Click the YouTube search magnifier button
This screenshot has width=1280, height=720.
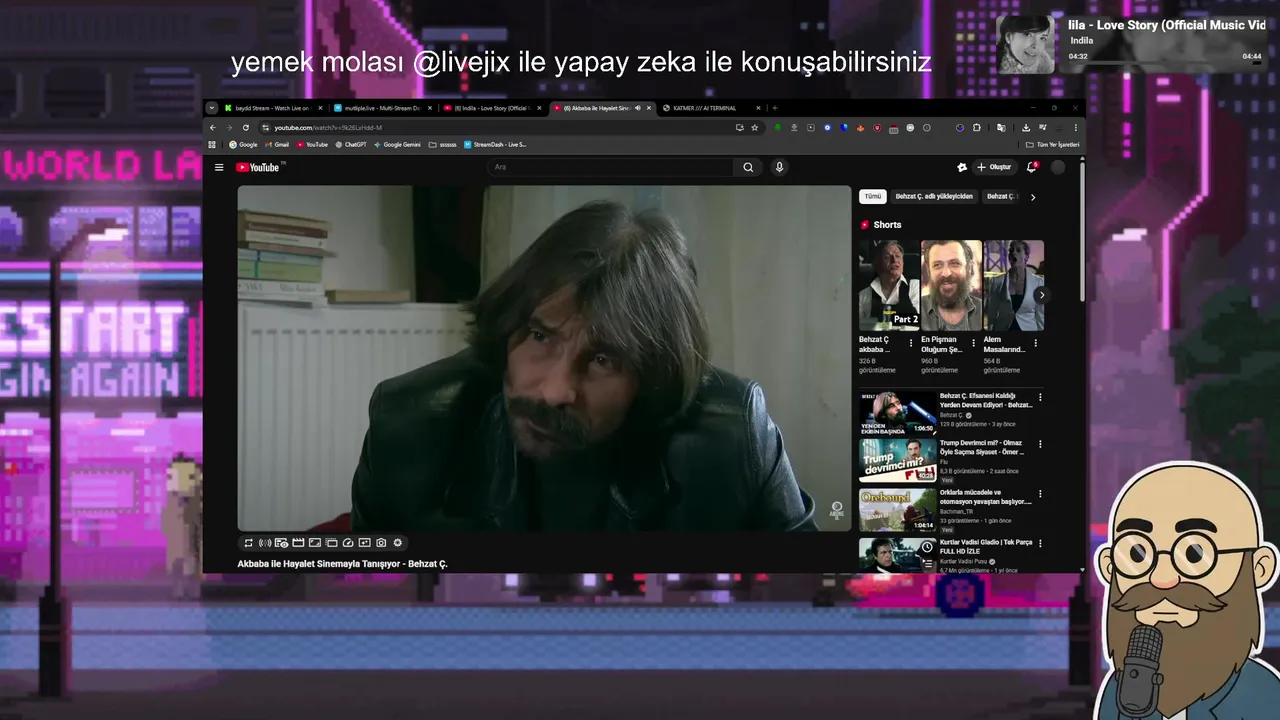point(748,167)
